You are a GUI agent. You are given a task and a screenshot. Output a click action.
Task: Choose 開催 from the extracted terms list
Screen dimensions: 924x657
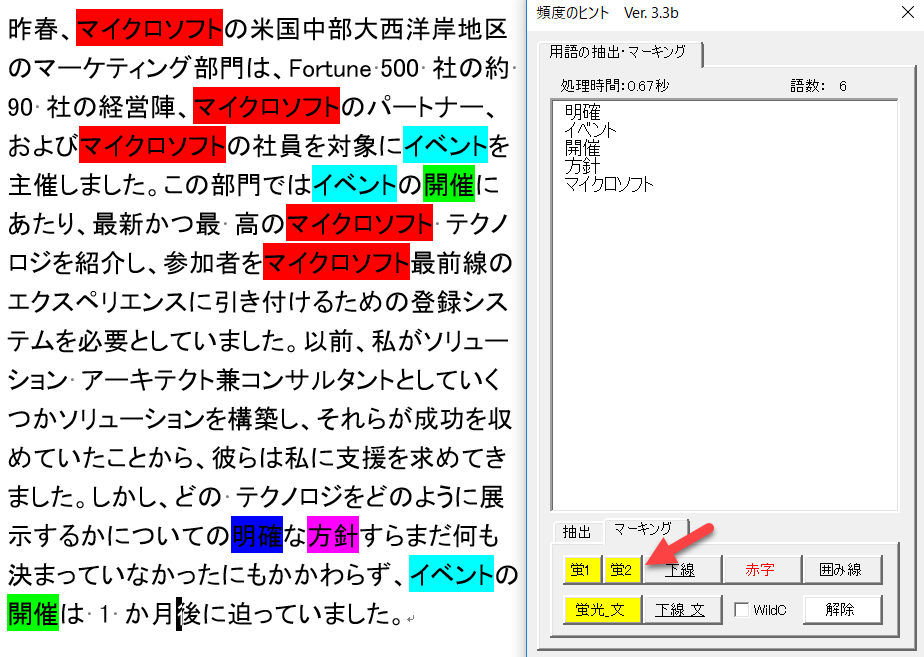click(x=583, y=148)
